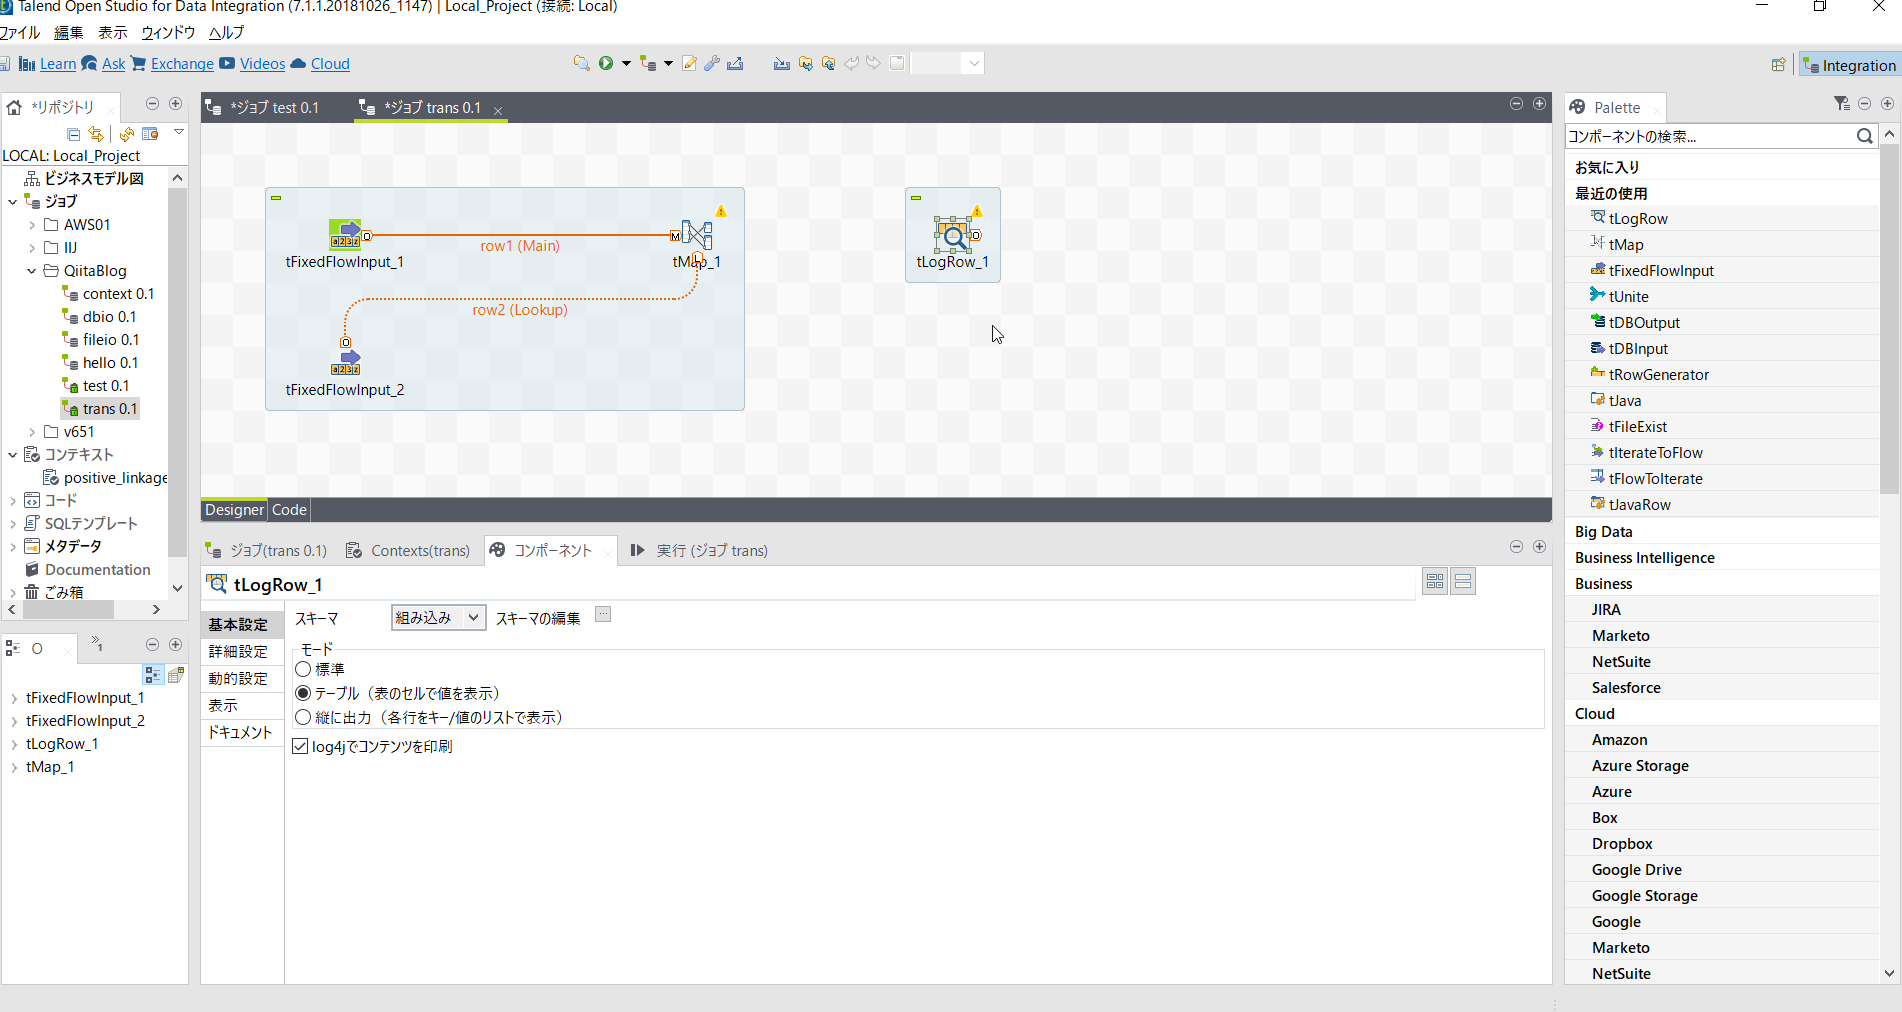Toggle log4j print contents checkbox
The width and height of the screenshot is (1902, 1012).
click(x=300, y=746)
